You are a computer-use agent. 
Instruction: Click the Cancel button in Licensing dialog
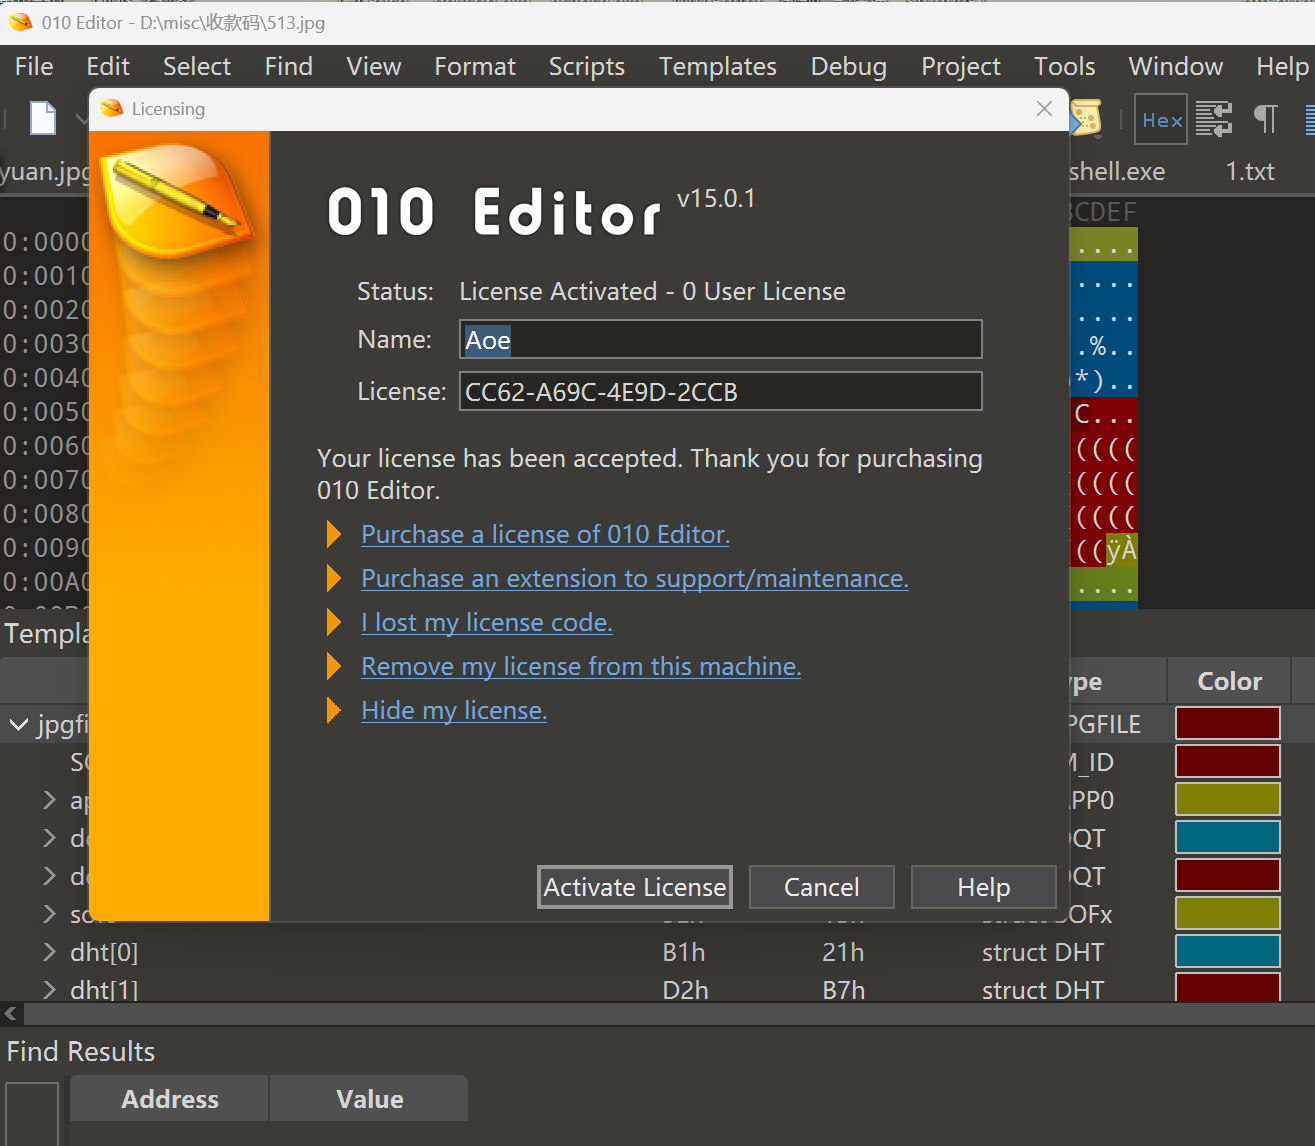coord(821,887)
